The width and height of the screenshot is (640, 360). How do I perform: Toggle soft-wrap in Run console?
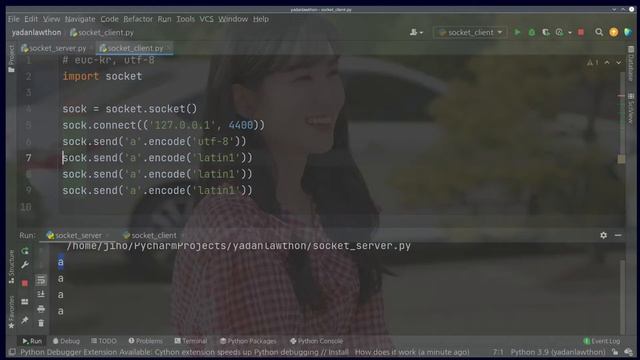point(41,280)
